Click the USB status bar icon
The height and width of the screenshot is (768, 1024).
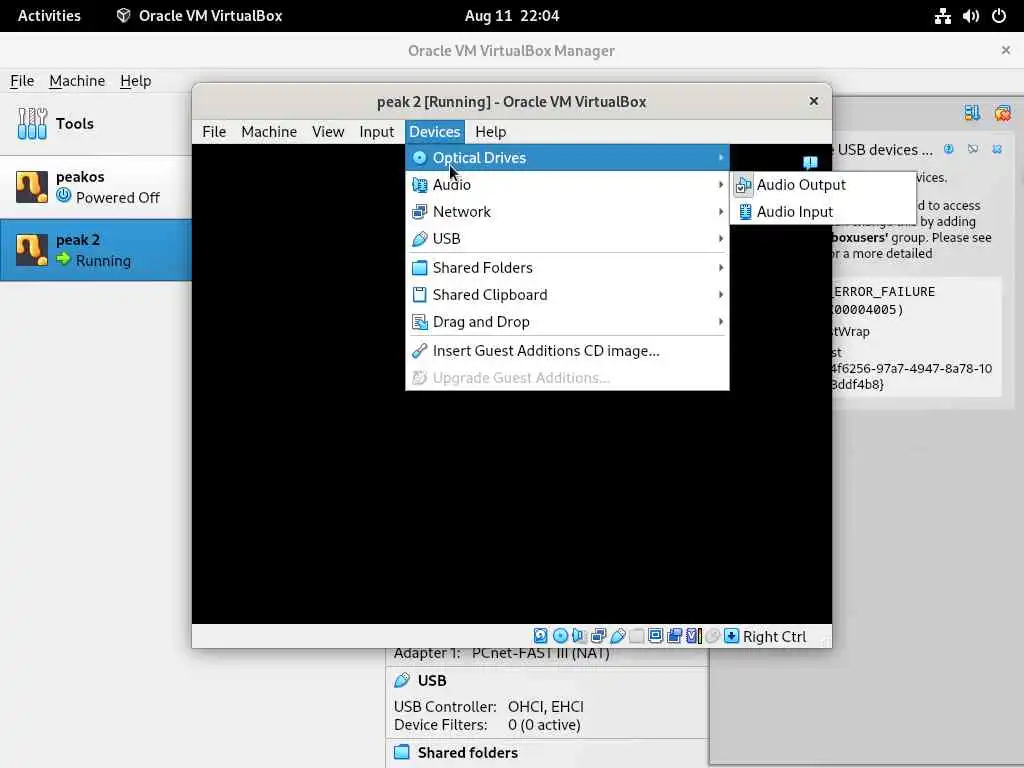tap(618, 636)
